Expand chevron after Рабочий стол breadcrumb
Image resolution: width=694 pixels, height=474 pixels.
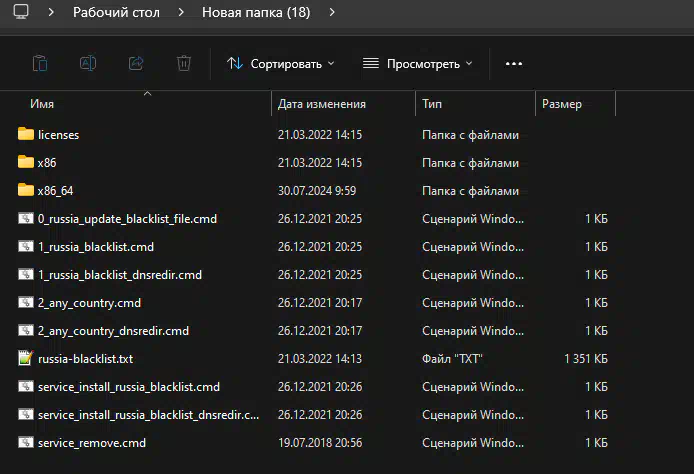(x=180, y=13)
